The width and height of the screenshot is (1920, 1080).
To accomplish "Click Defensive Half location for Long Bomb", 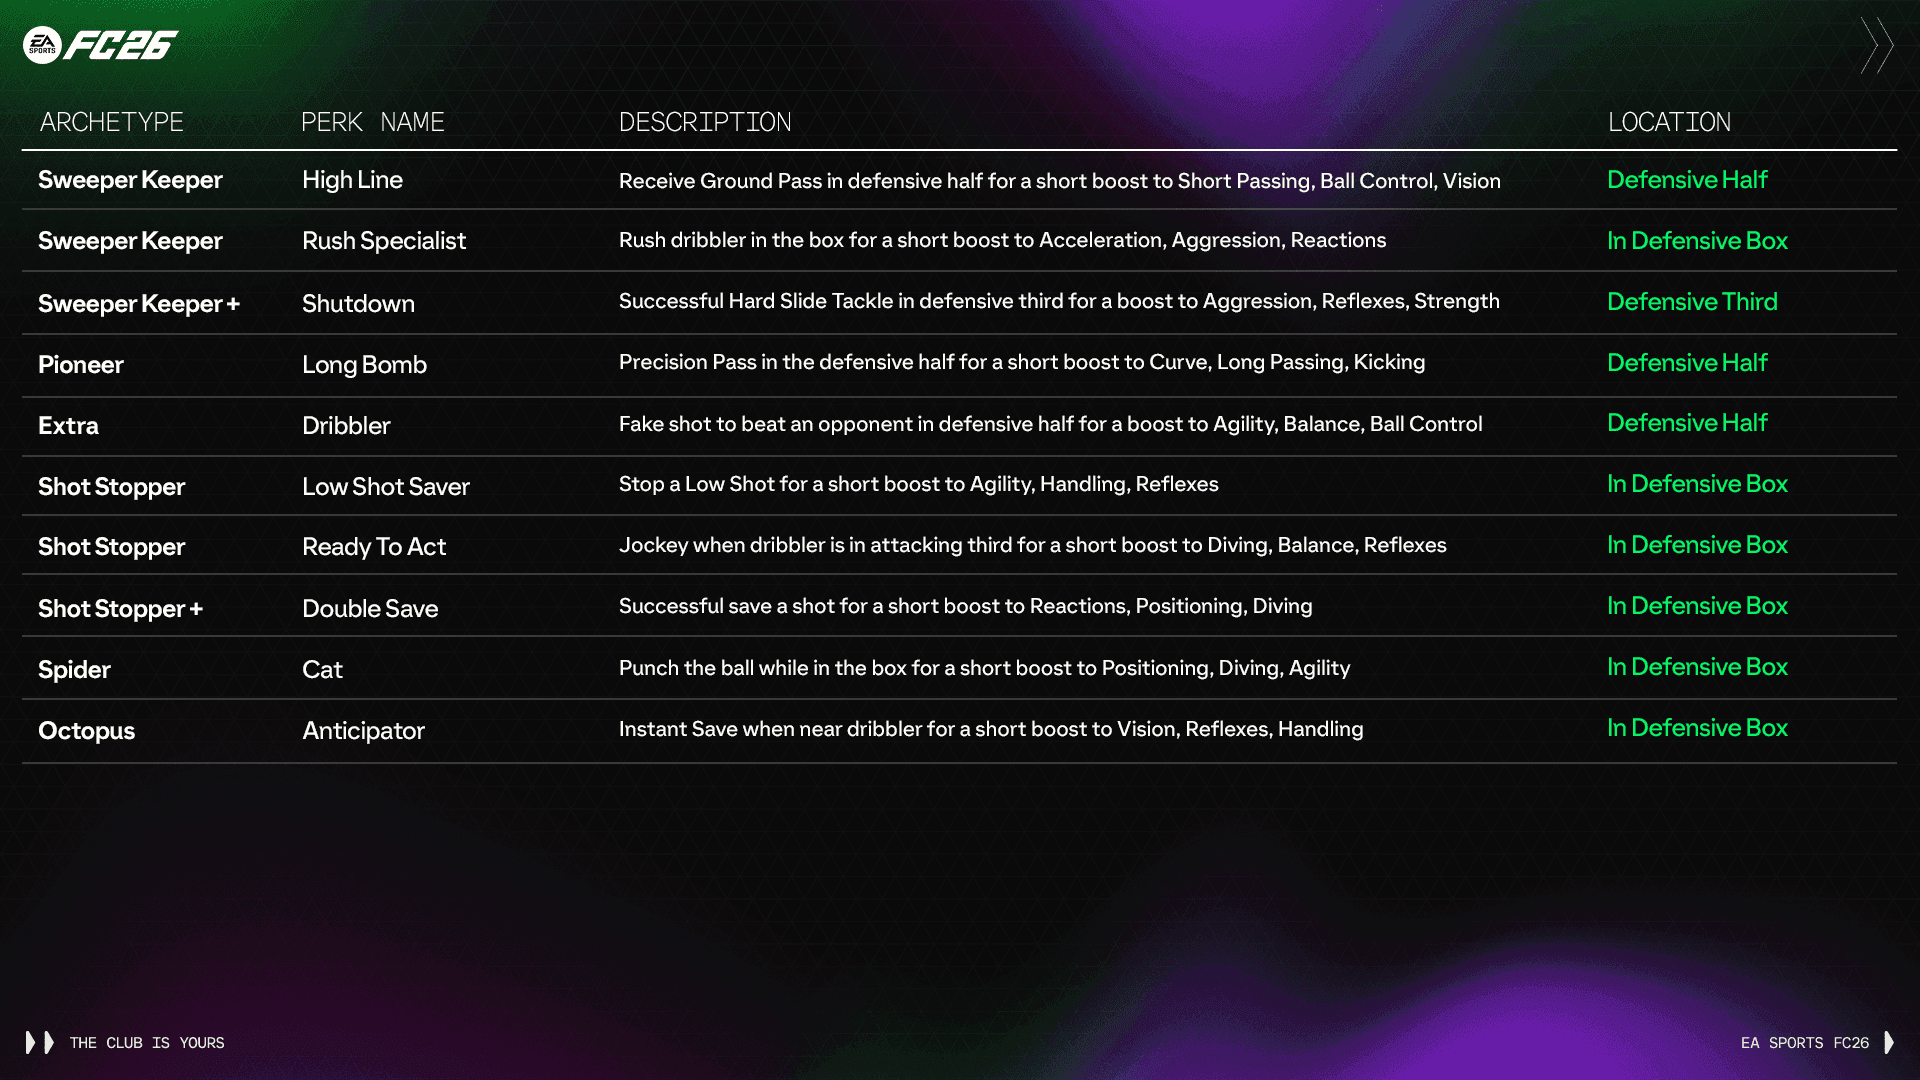I will (1687, 363).
